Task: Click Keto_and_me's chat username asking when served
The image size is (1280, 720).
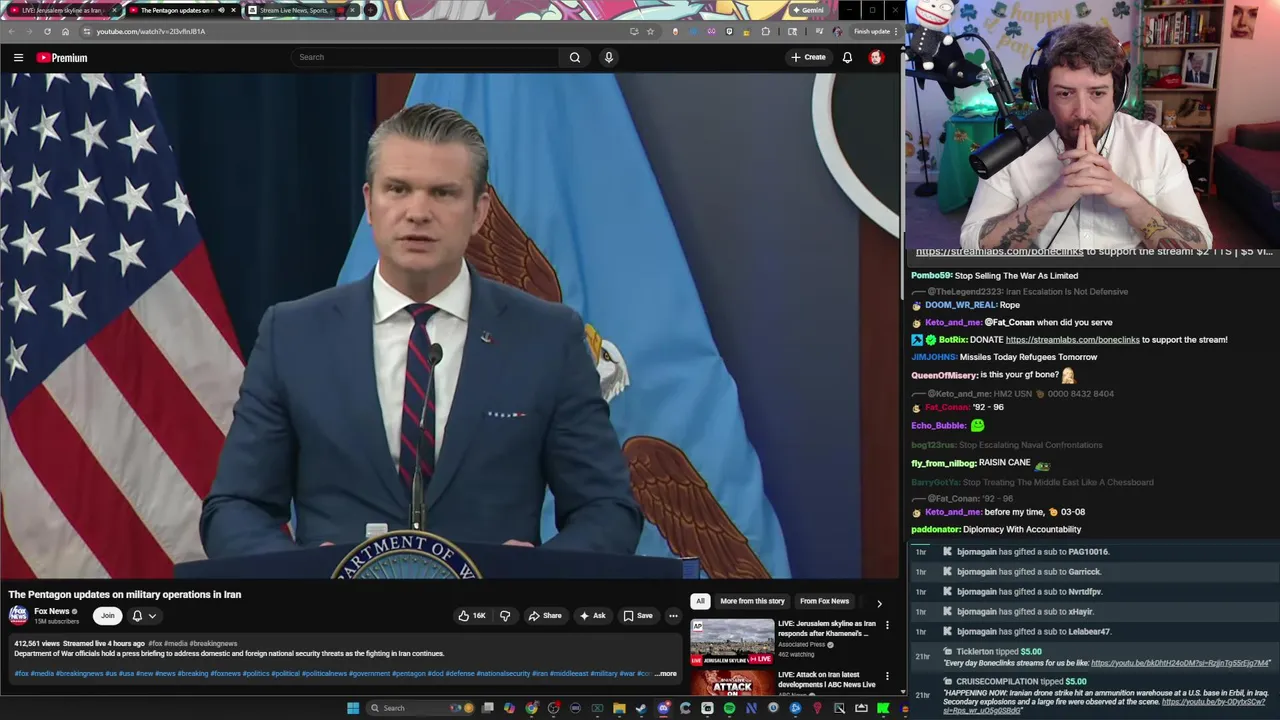Action: pyautogui.click(x=953, y=323)
